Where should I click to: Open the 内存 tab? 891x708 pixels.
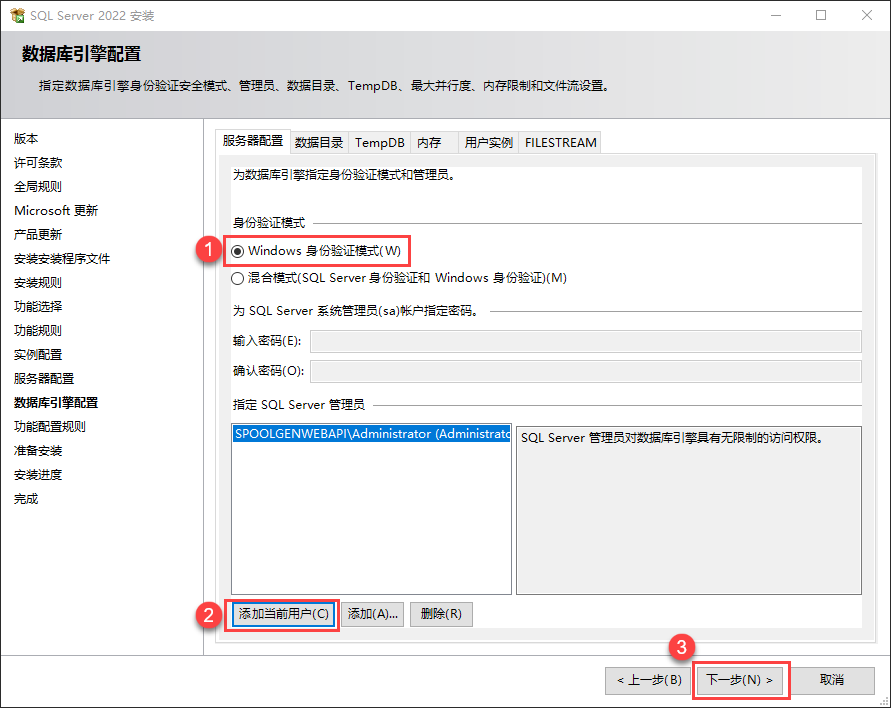pos(429,143)
